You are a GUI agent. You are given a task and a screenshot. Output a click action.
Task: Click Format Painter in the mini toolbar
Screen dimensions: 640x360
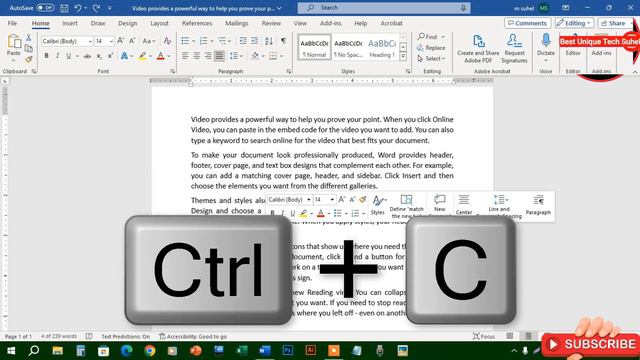363,200
